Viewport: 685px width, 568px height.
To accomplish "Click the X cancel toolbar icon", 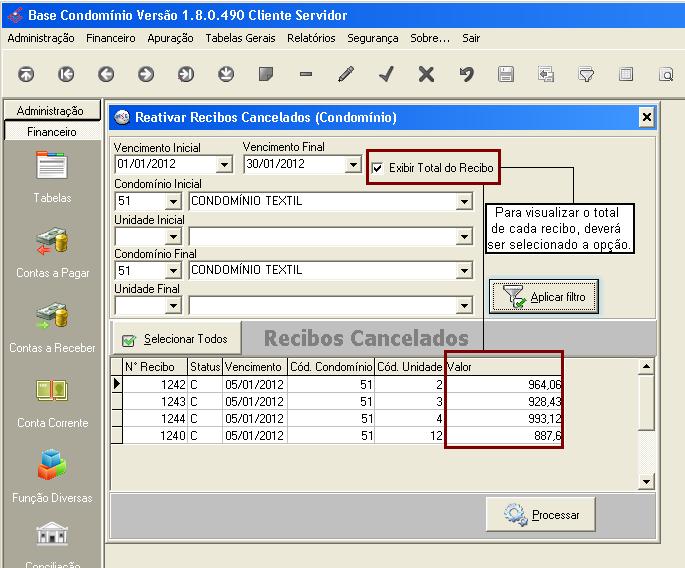I will click(x=426, y=74).
